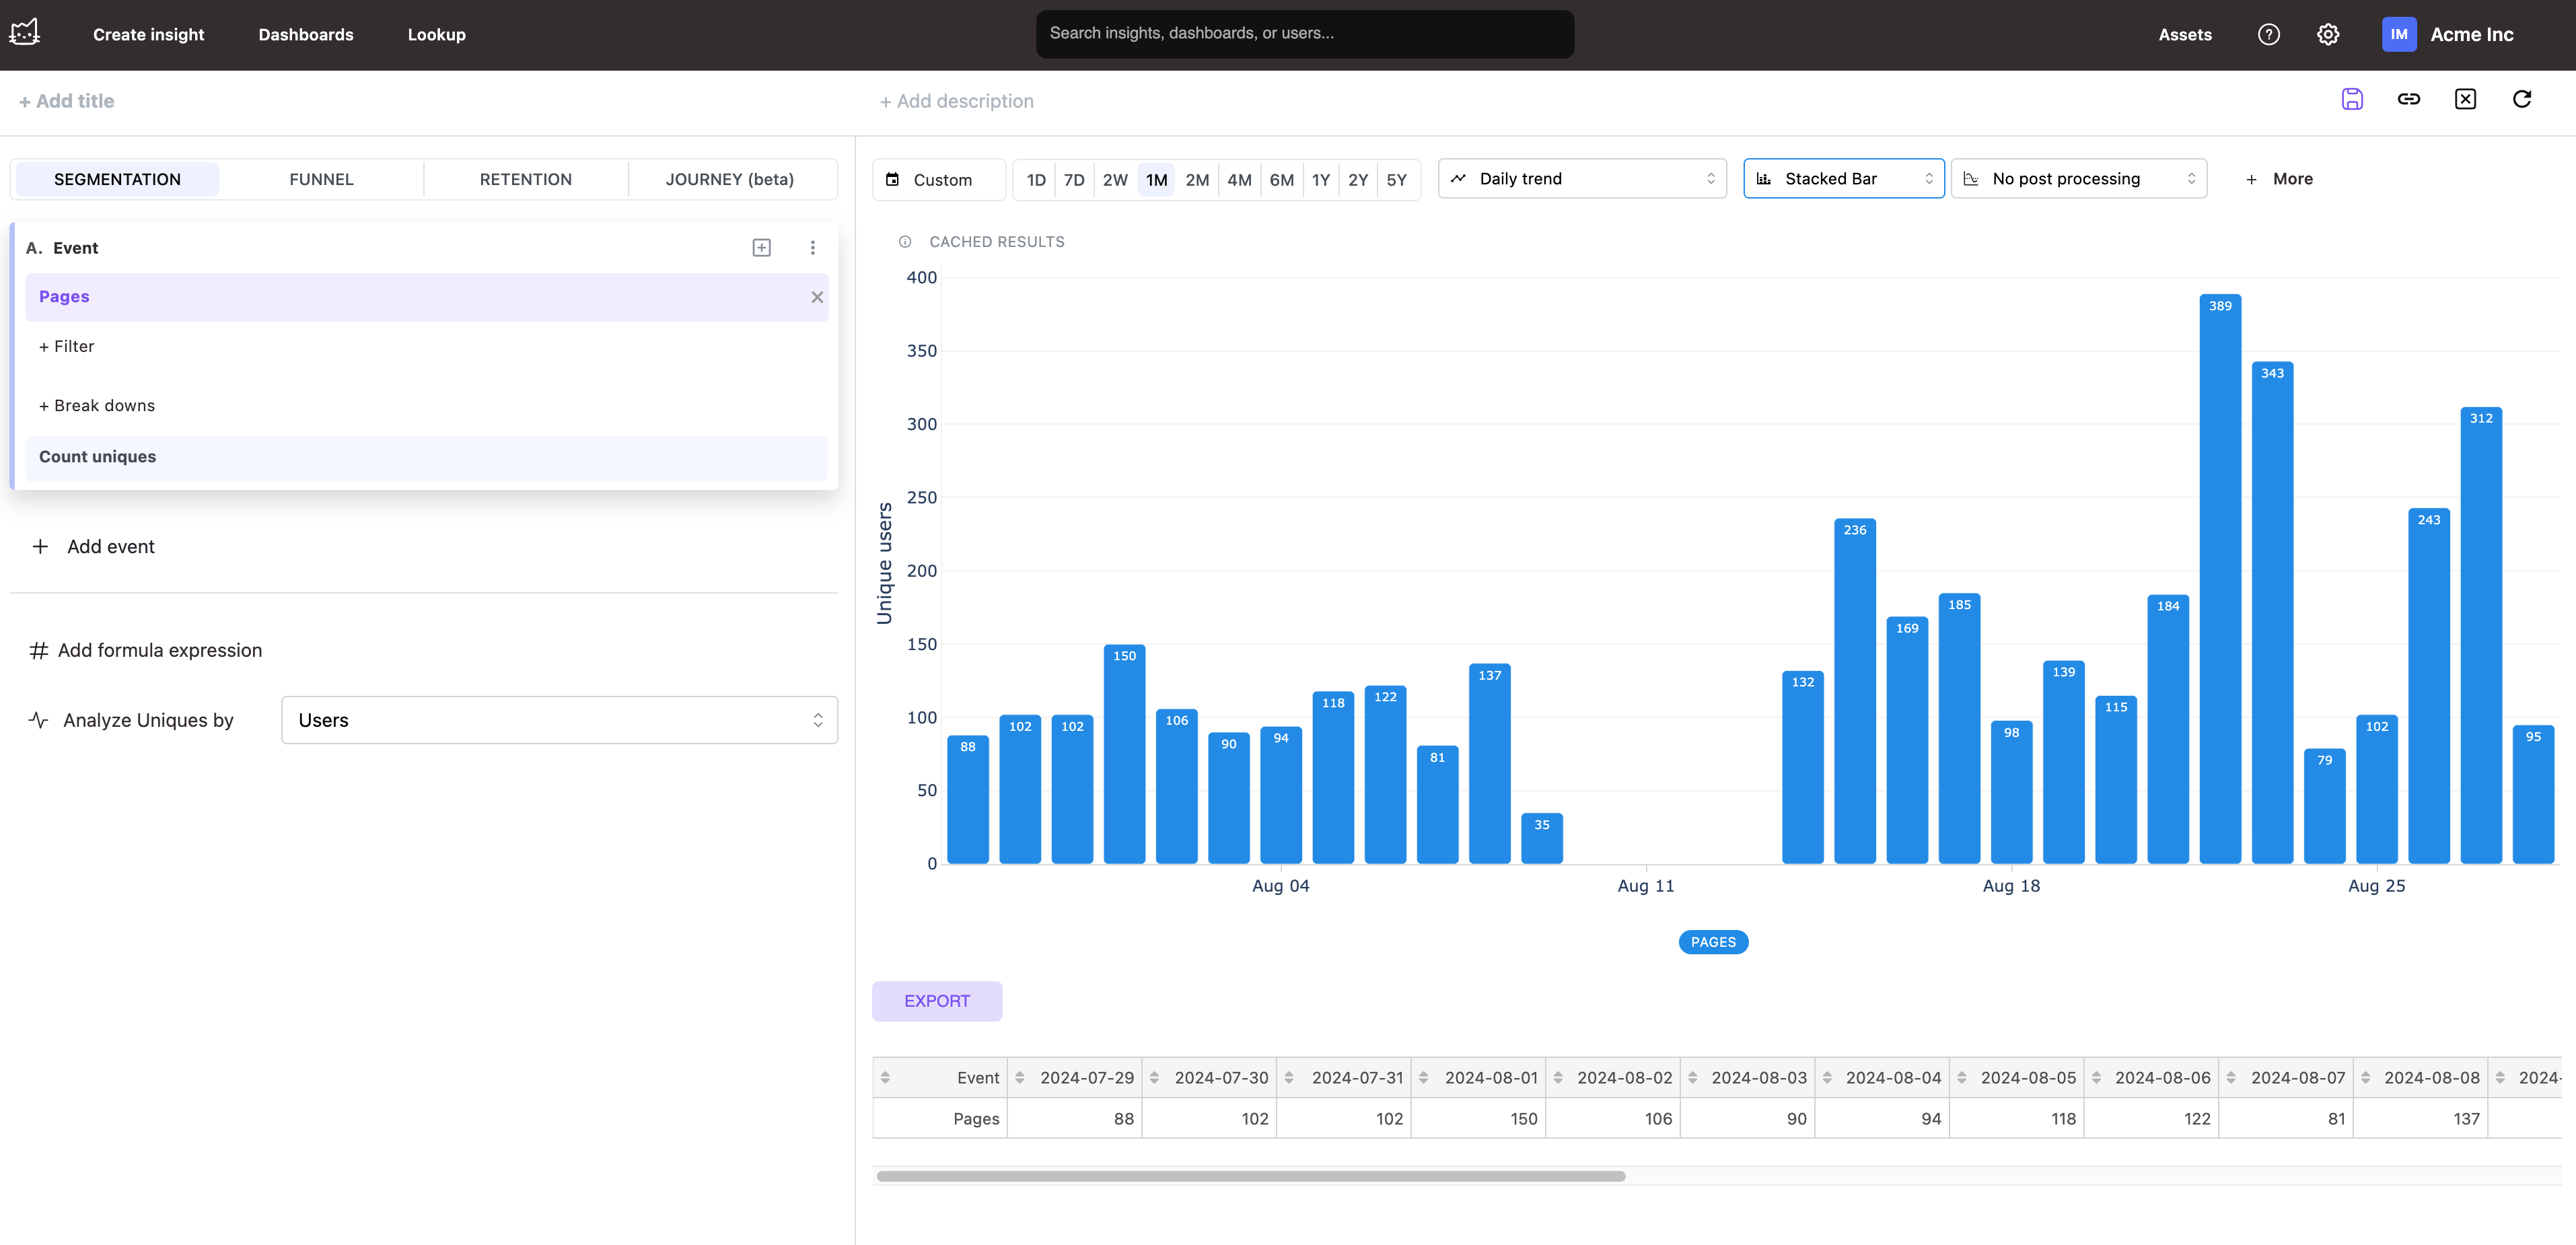This screenshot has height=1245, width=2576.
Task: Focus the search insights input field
Action: [1305, 34]
